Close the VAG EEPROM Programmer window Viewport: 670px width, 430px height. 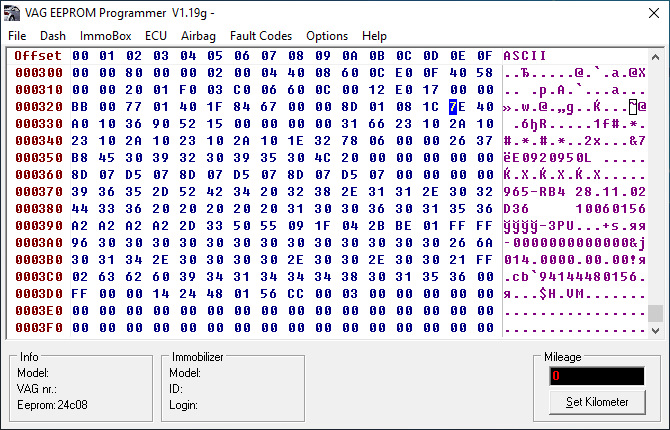(654, 13)
